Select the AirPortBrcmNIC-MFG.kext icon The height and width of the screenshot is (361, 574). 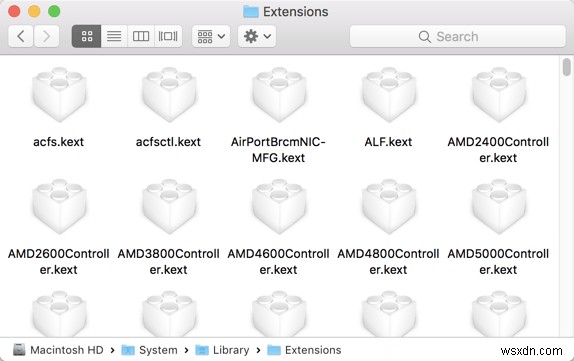click(279, 94)
